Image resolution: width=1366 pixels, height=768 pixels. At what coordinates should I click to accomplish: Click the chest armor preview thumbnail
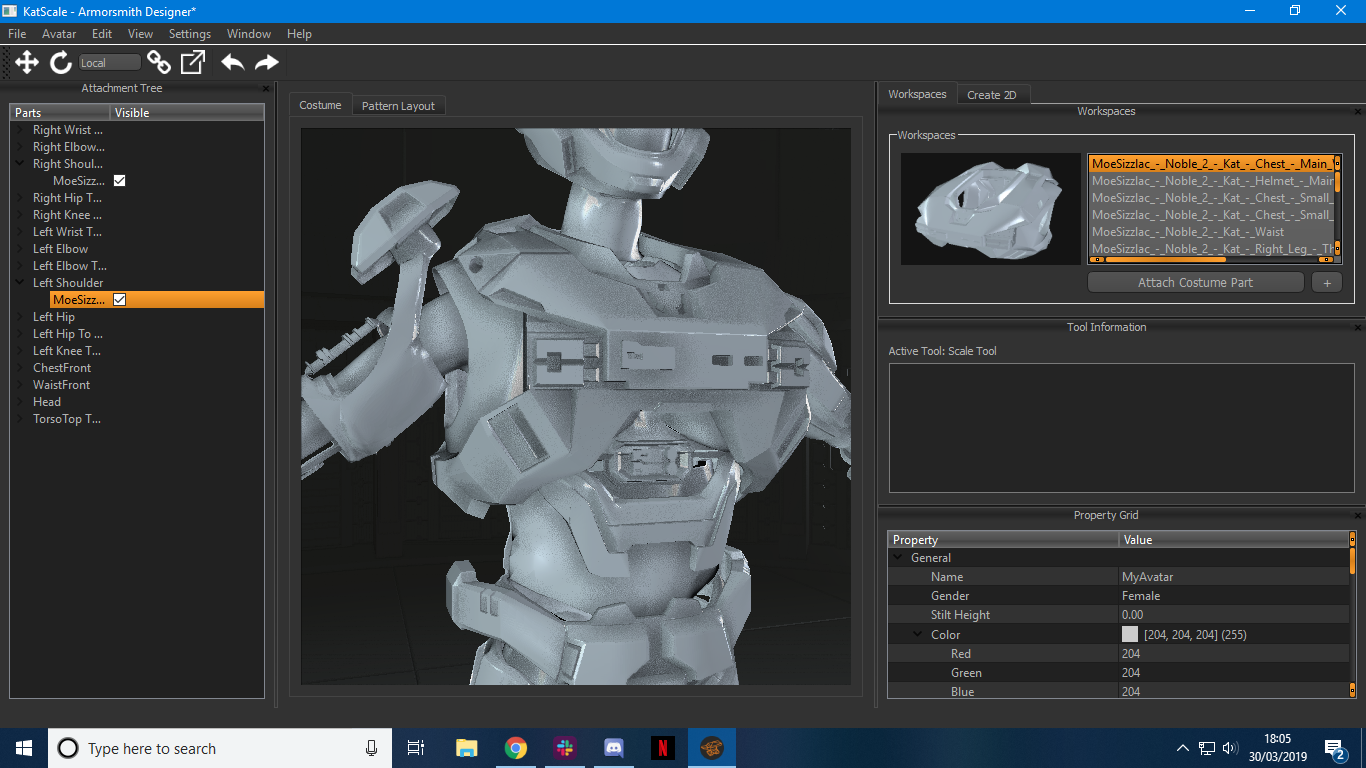(x=990, y=209)
